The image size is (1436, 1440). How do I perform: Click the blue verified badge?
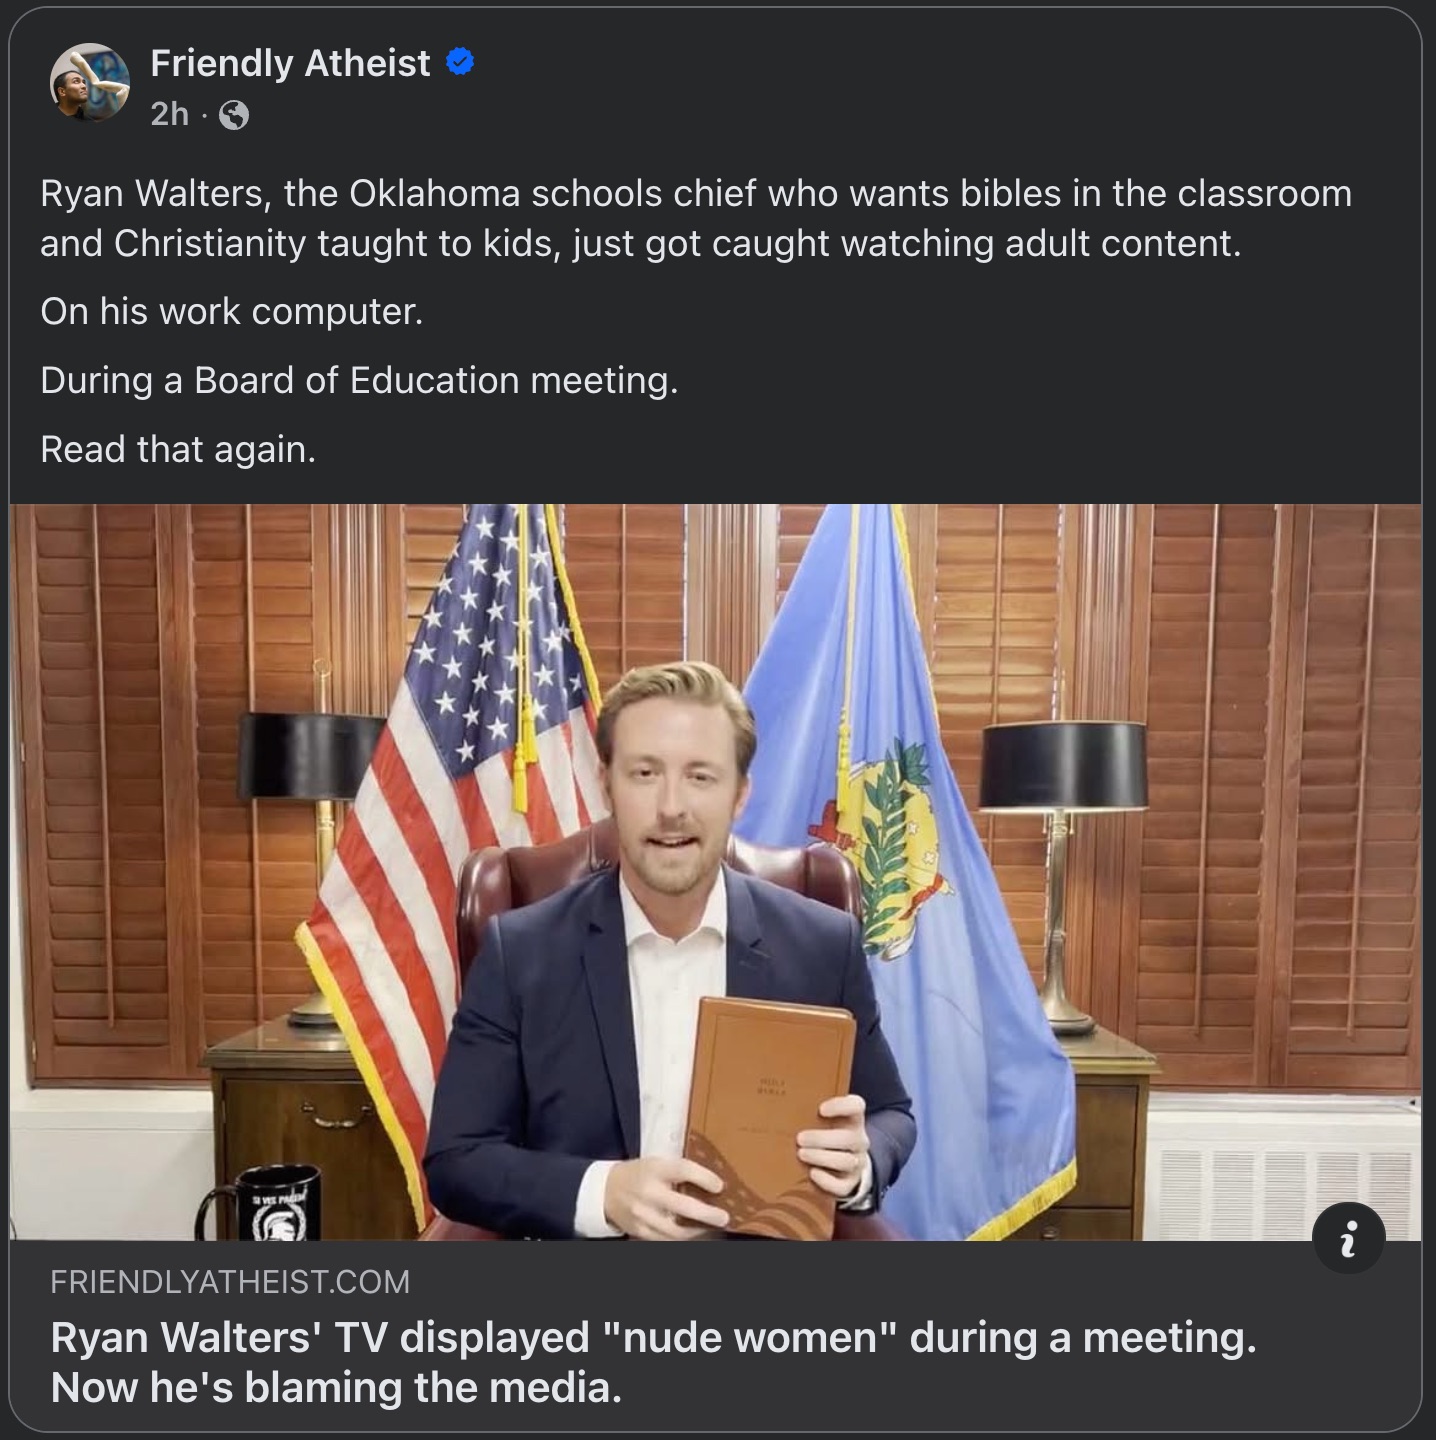[x=460, y=63]
